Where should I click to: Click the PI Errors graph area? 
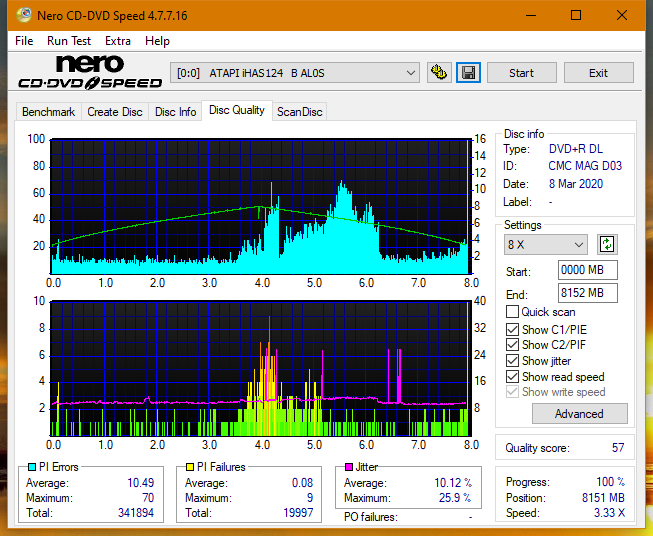(x=260, y=206)
